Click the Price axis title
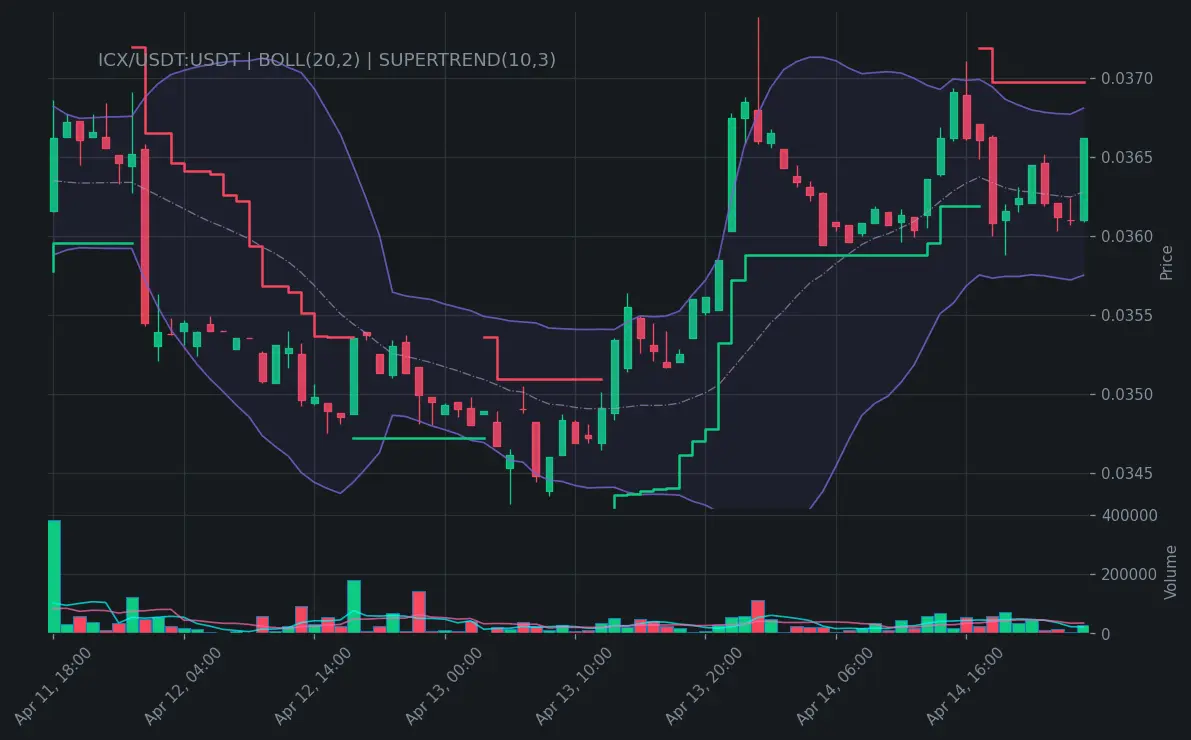Viewport: 1191px width, 740px height. [x=1167, y=263]
